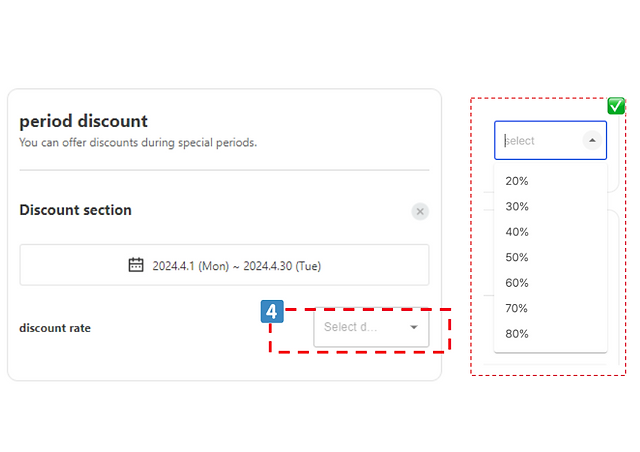Click the blue number 4 step badge
640x452 pixels.
click(272, 312)
